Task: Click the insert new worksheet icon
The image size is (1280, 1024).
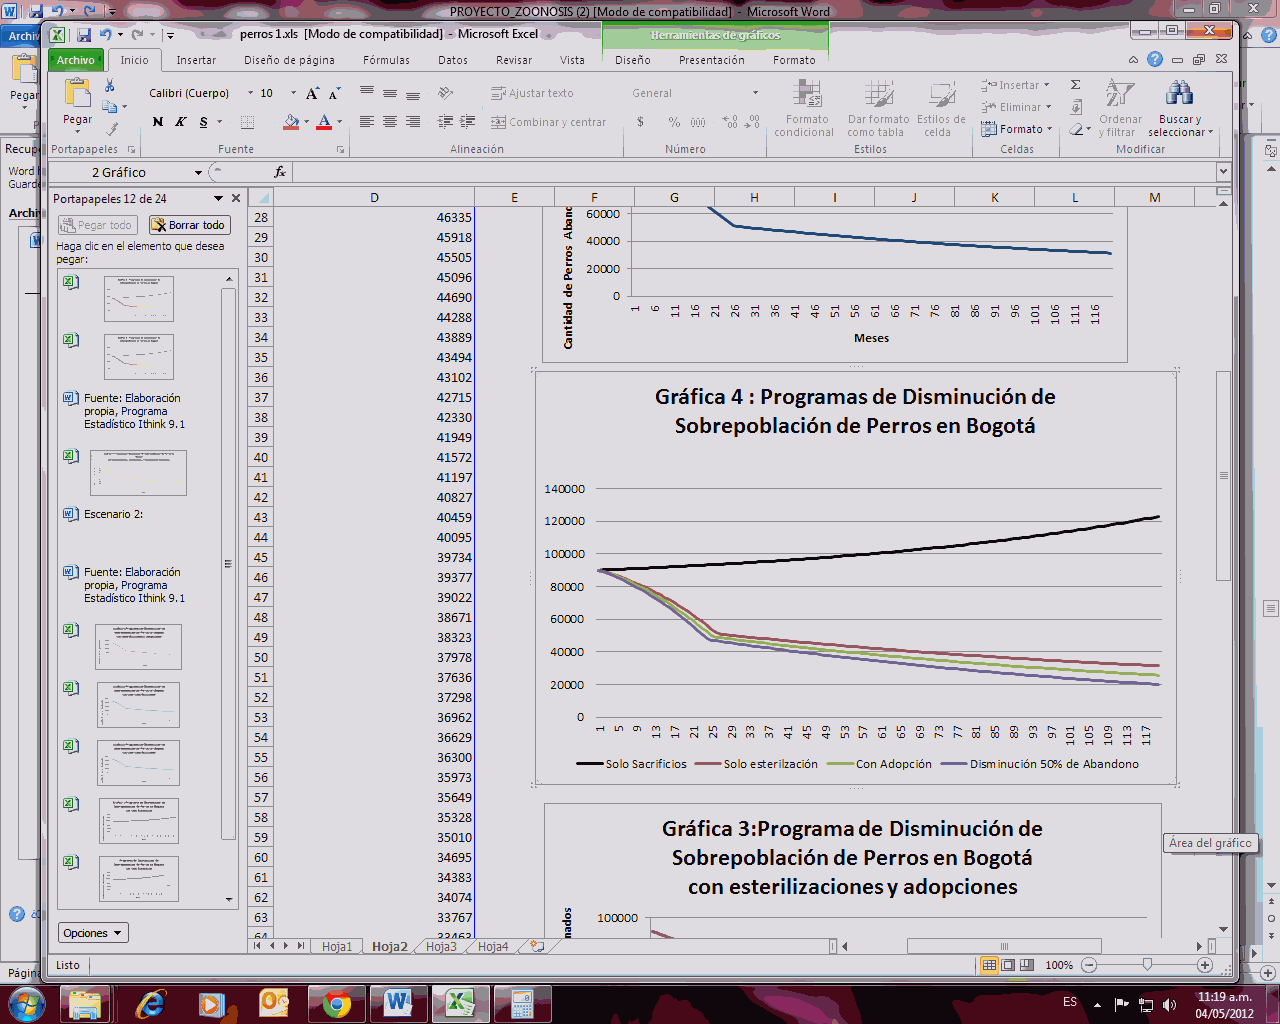Action: [x=537, y=946]
